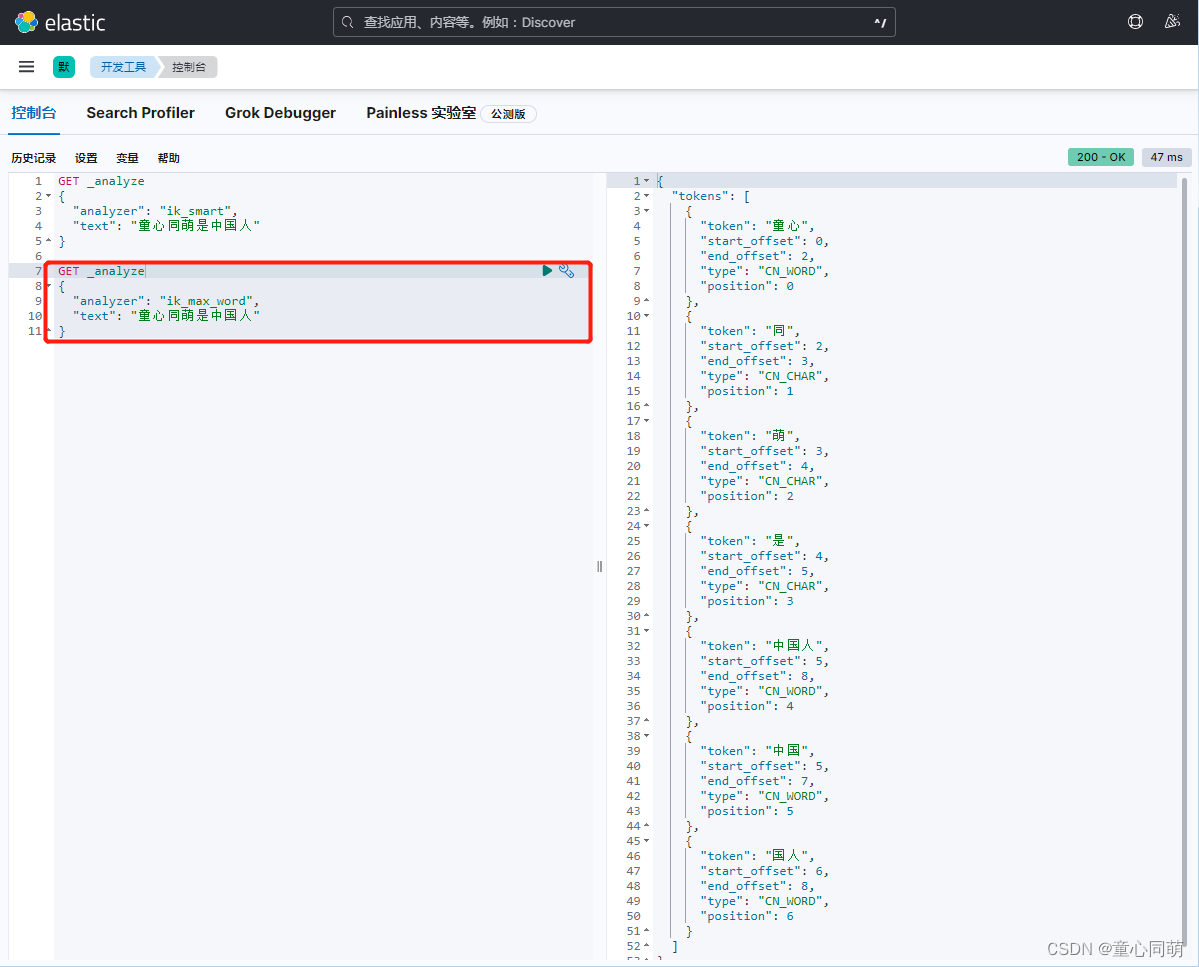
Task: Run the ik_max_word request with play icon
Action: (x=547, y=271)
